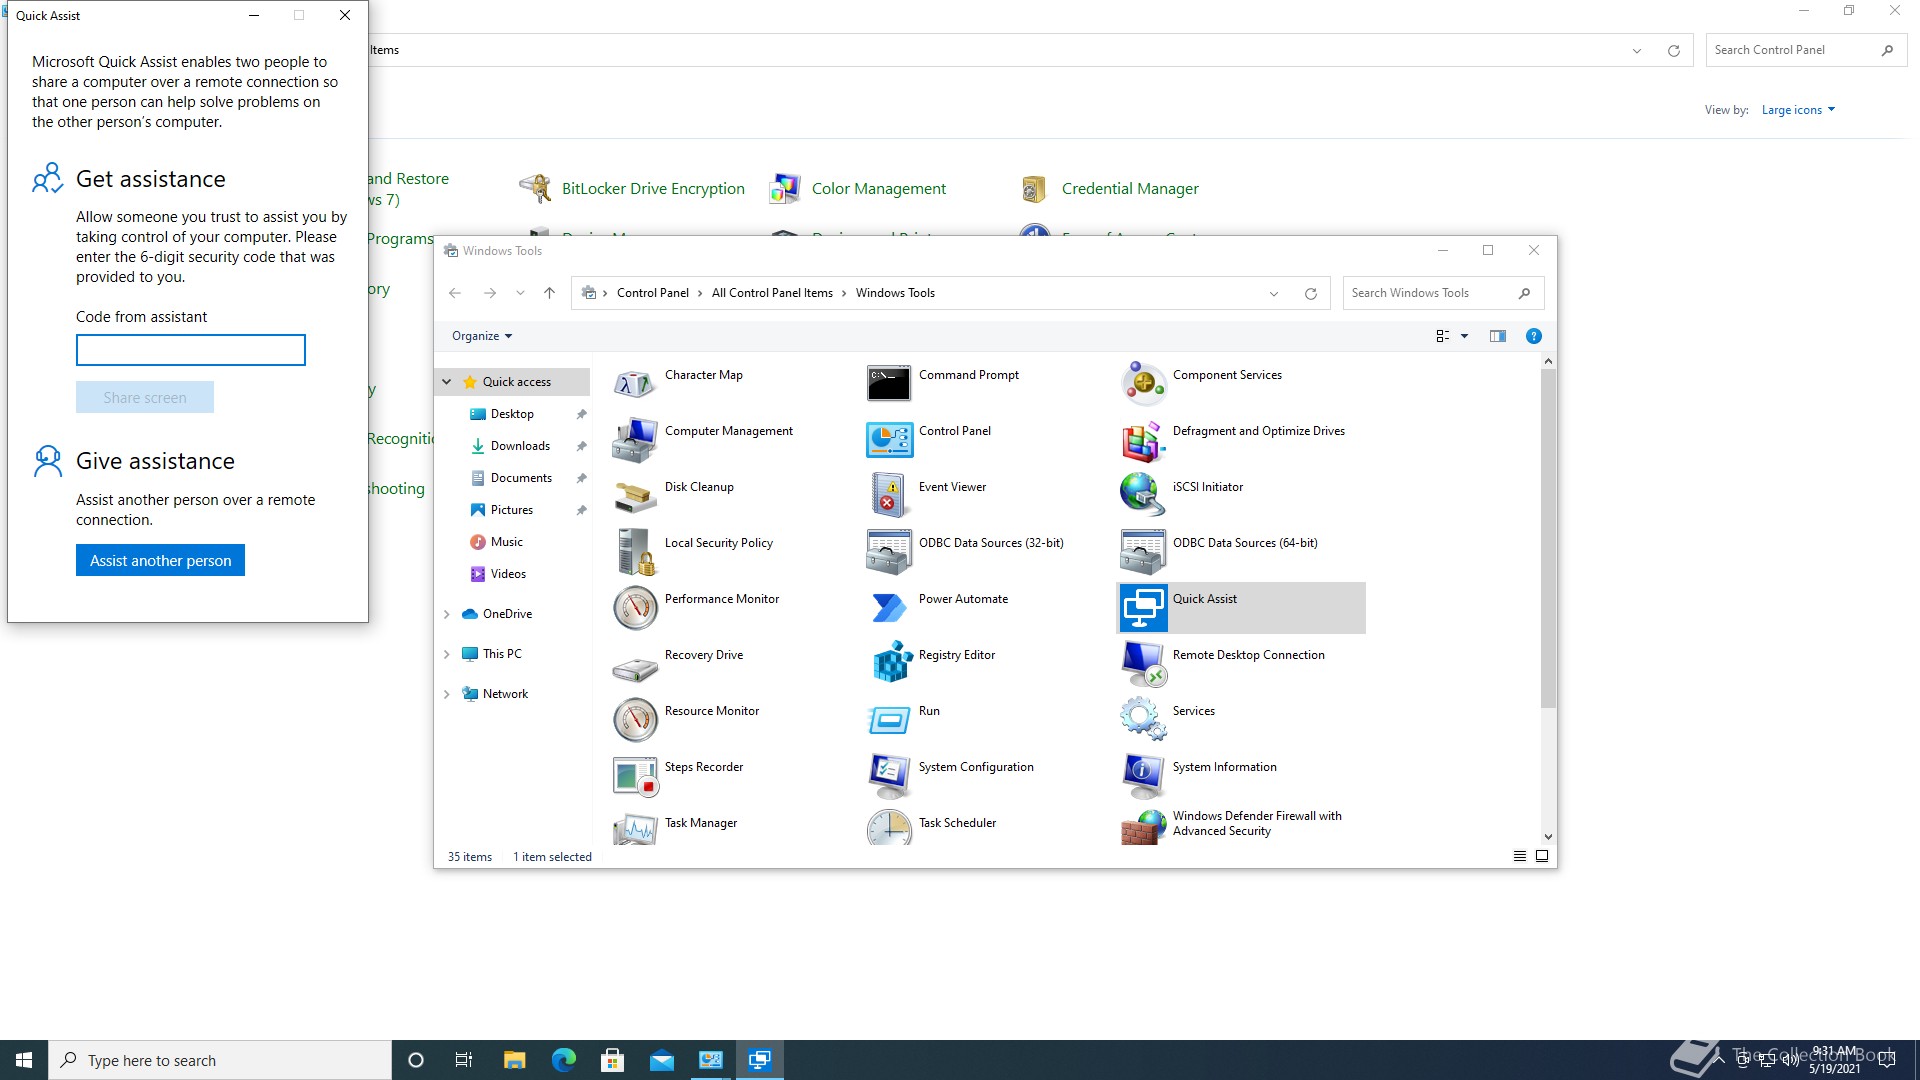Launch Command Prompt icon
Image resolution: width=1920 pixels, height=1080 pixels.
(x=889, y=383)
